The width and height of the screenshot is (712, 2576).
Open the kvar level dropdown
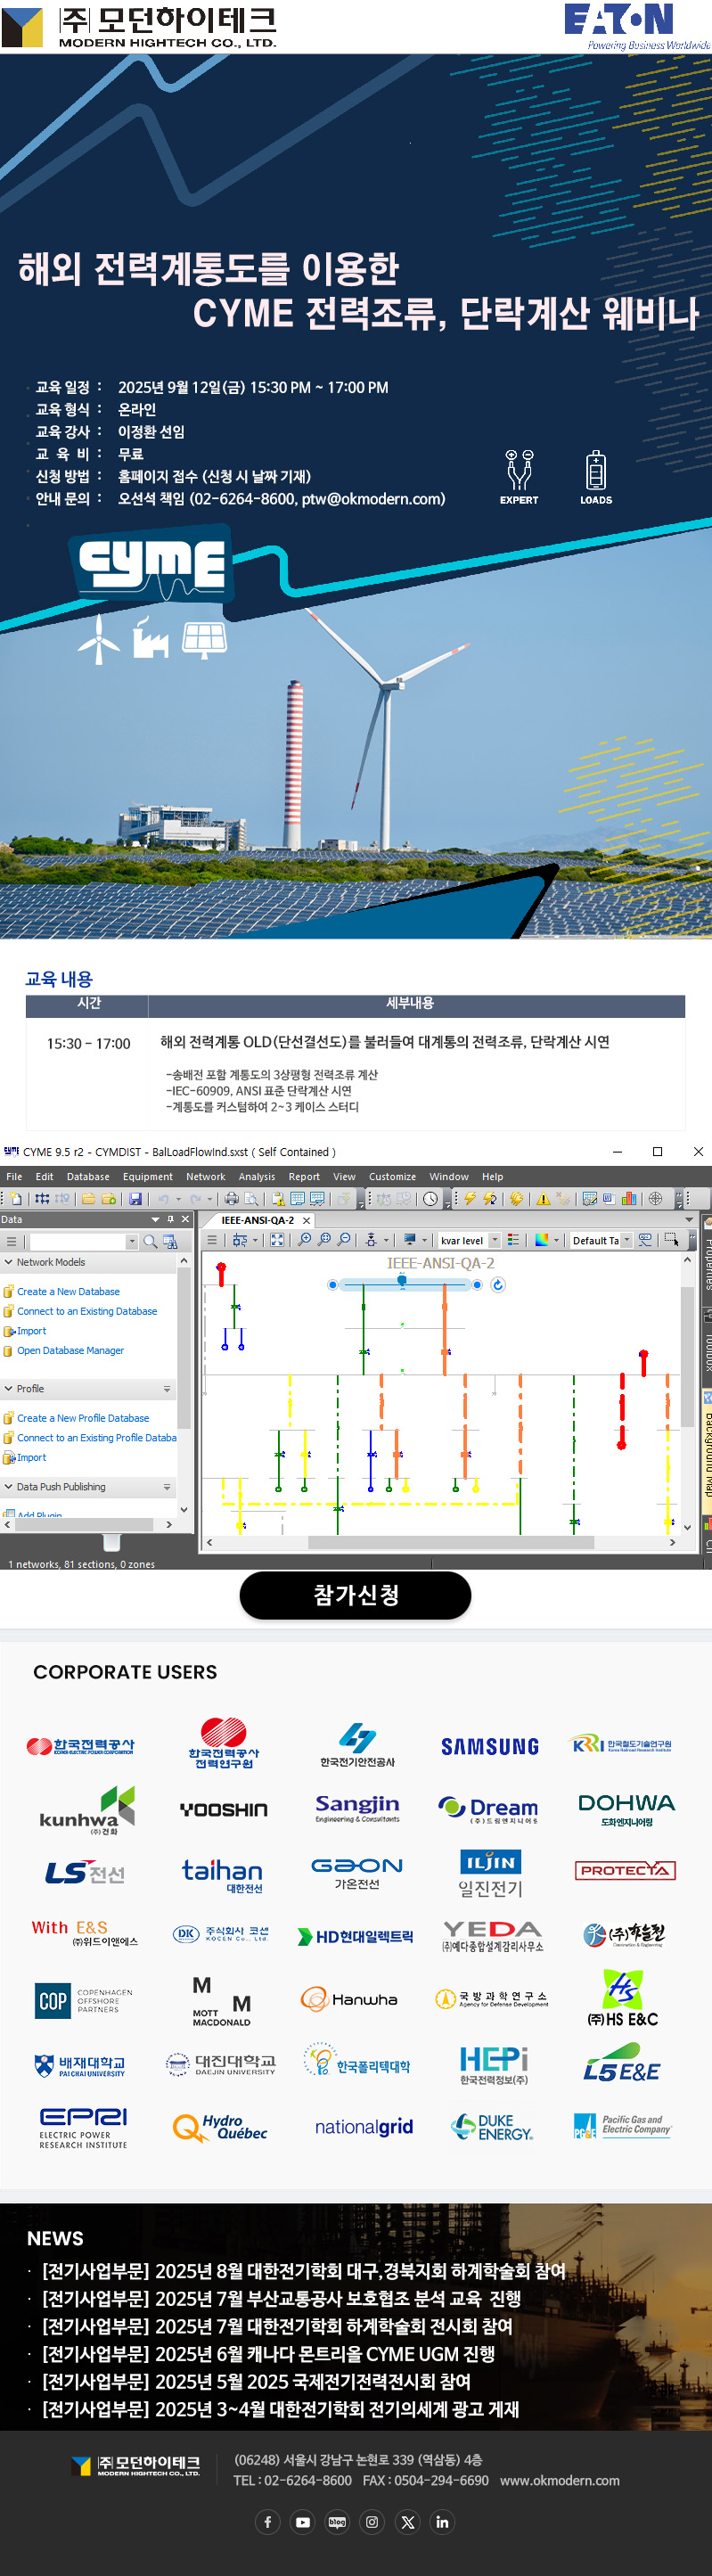pos(494,1240)
